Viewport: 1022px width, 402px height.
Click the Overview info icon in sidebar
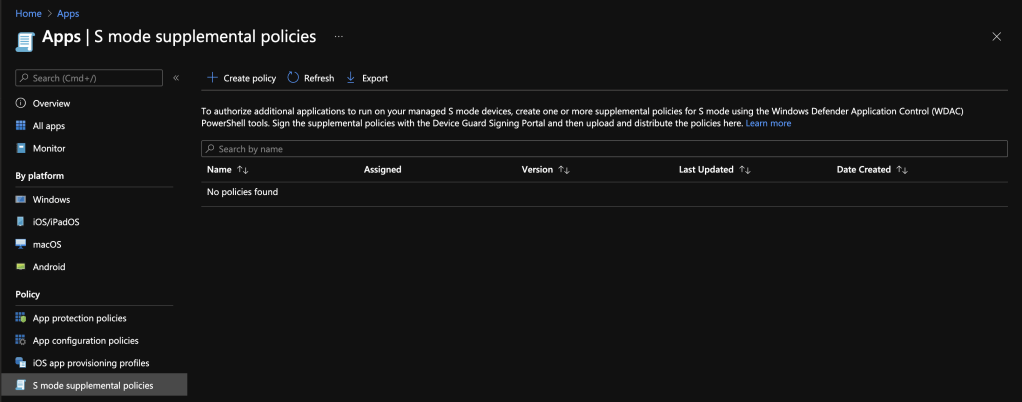21,103
